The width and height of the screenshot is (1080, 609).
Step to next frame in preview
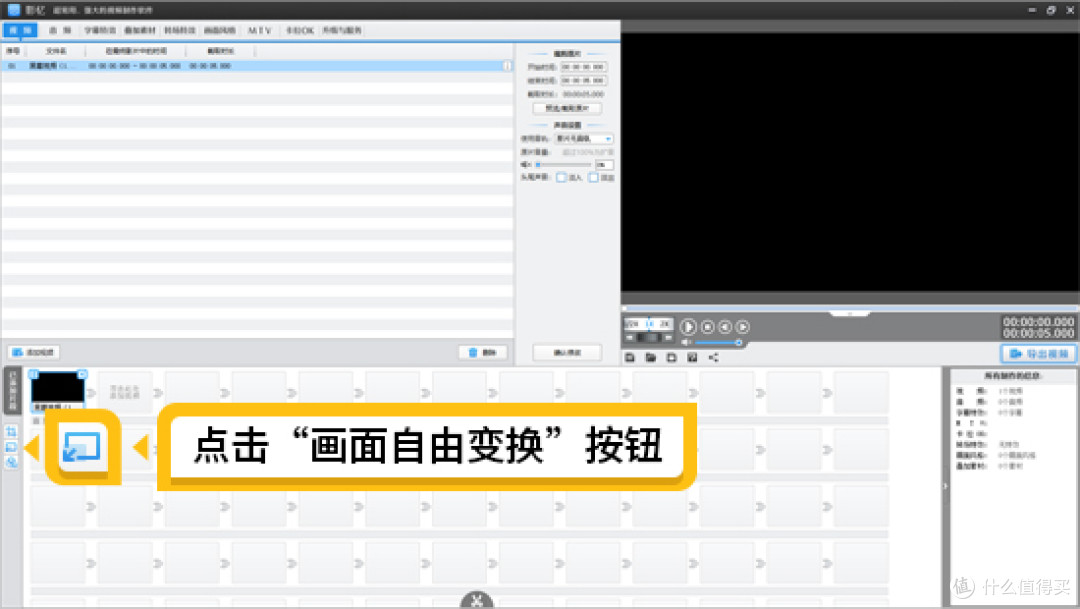point(742,327)
